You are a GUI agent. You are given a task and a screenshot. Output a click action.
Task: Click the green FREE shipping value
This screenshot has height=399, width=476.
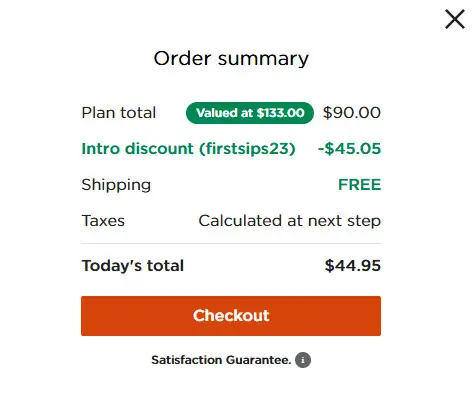pyautogui.click(x=359, y=185)
